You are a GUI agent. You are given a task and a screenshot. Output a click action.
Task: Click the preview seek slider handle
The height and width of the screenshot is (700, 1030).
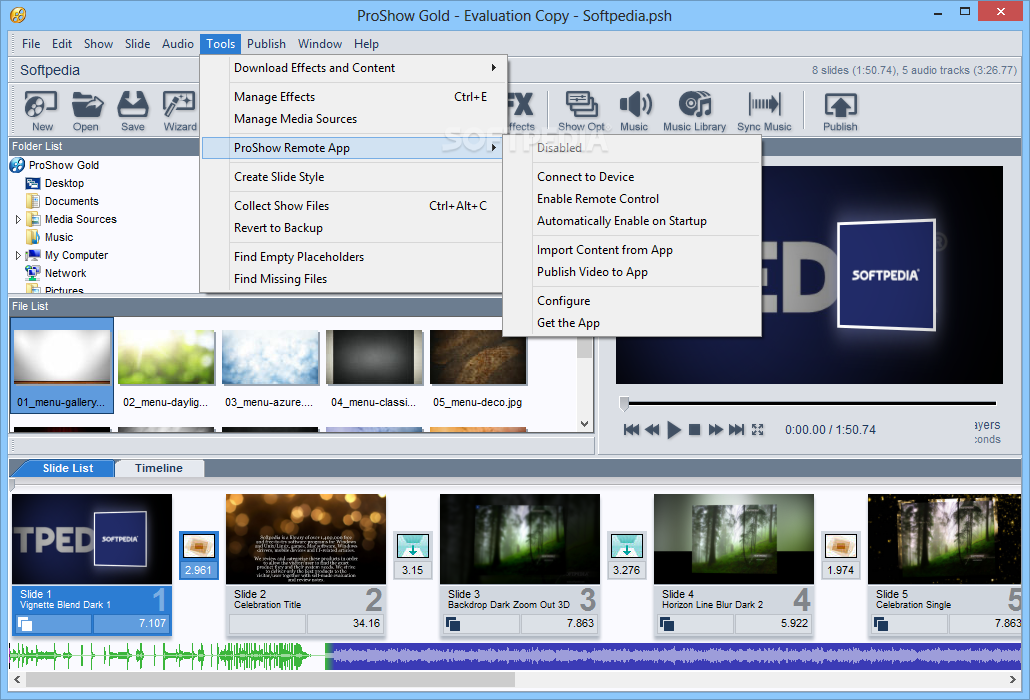tap(624, 403)
